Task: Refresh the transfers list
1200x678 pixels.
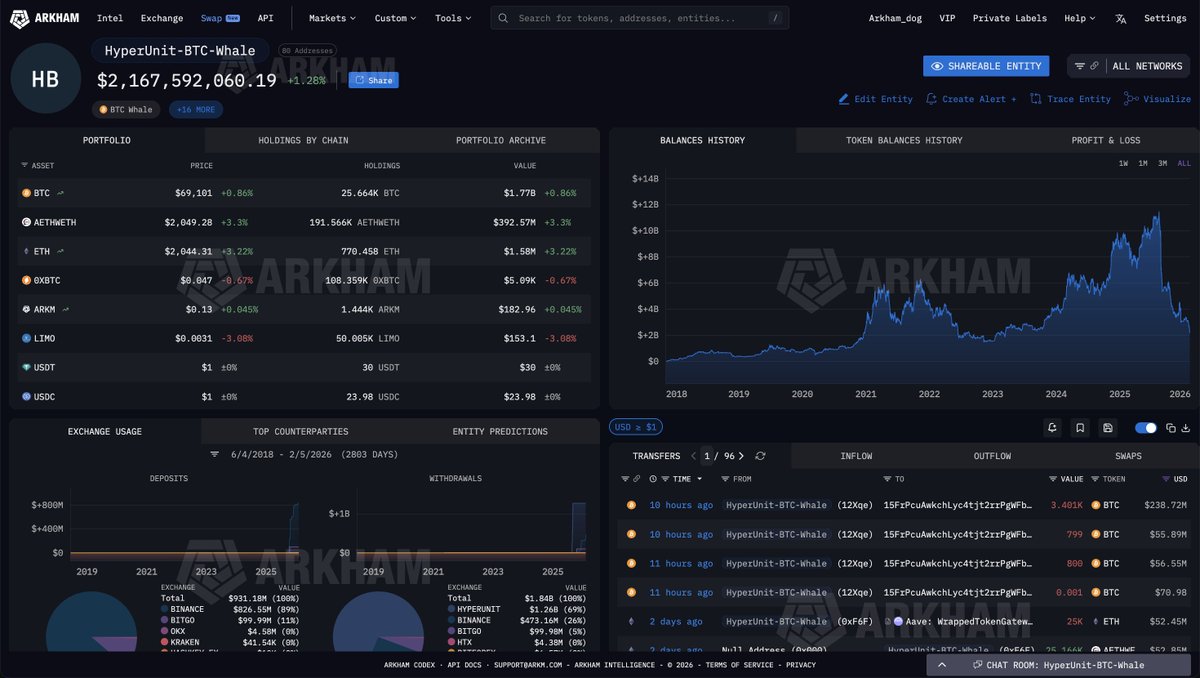Action: [x=760, y=456]
